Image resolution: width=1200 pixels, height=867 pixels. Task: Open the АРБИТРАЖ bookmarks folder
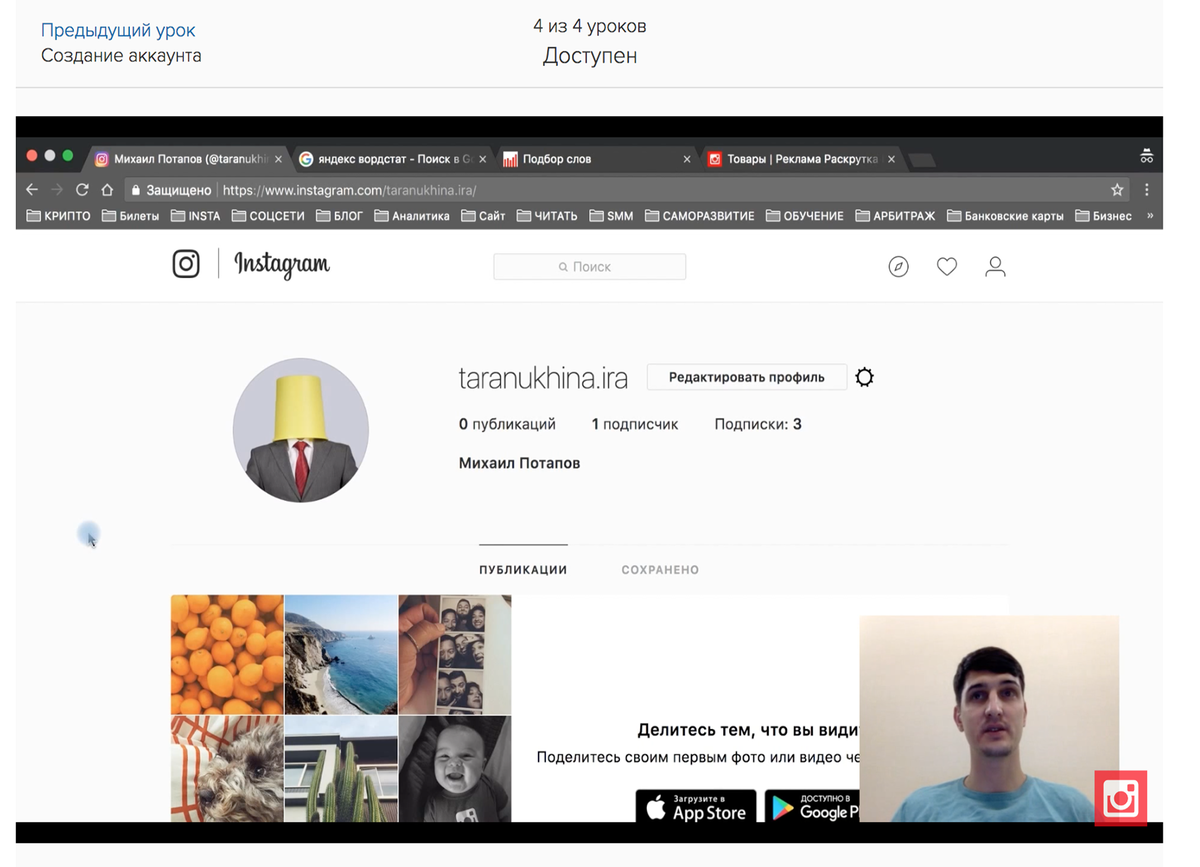point(896,216)
